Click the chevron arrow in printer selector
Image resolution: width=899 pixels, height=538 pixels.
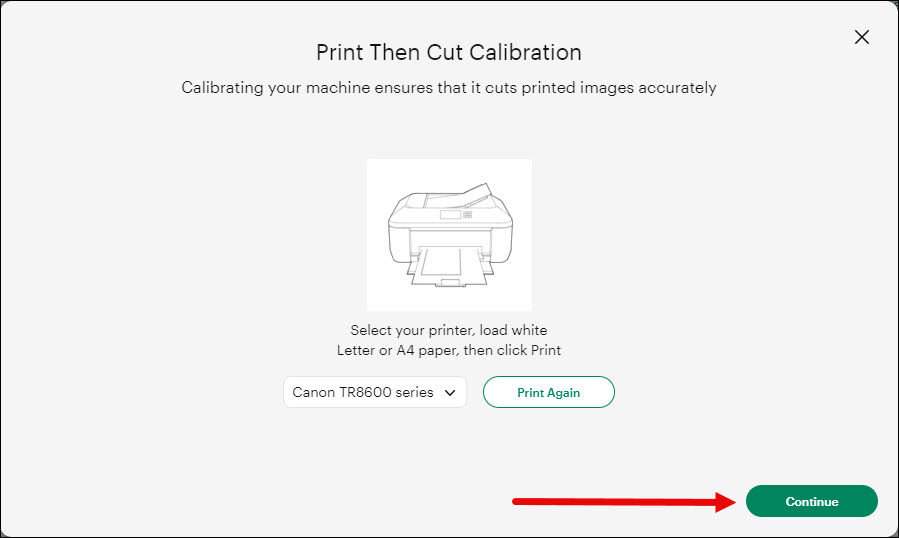click(x=450, y=393)
